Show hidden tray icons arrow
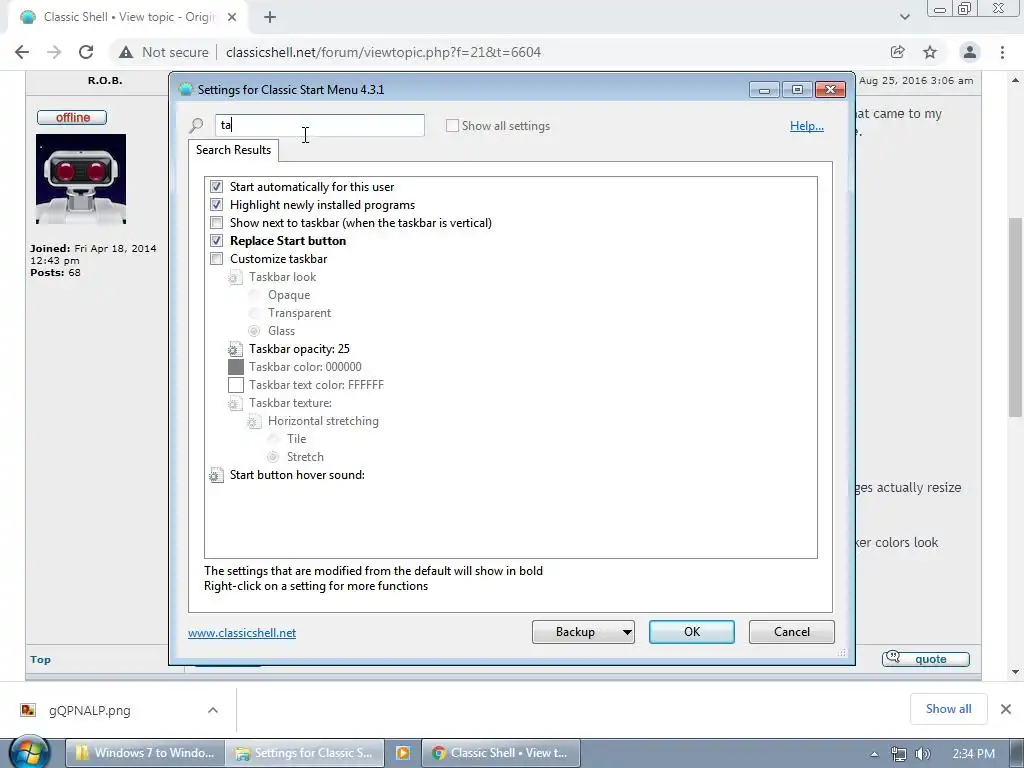 pyautogui.click(x=874, y=754)
